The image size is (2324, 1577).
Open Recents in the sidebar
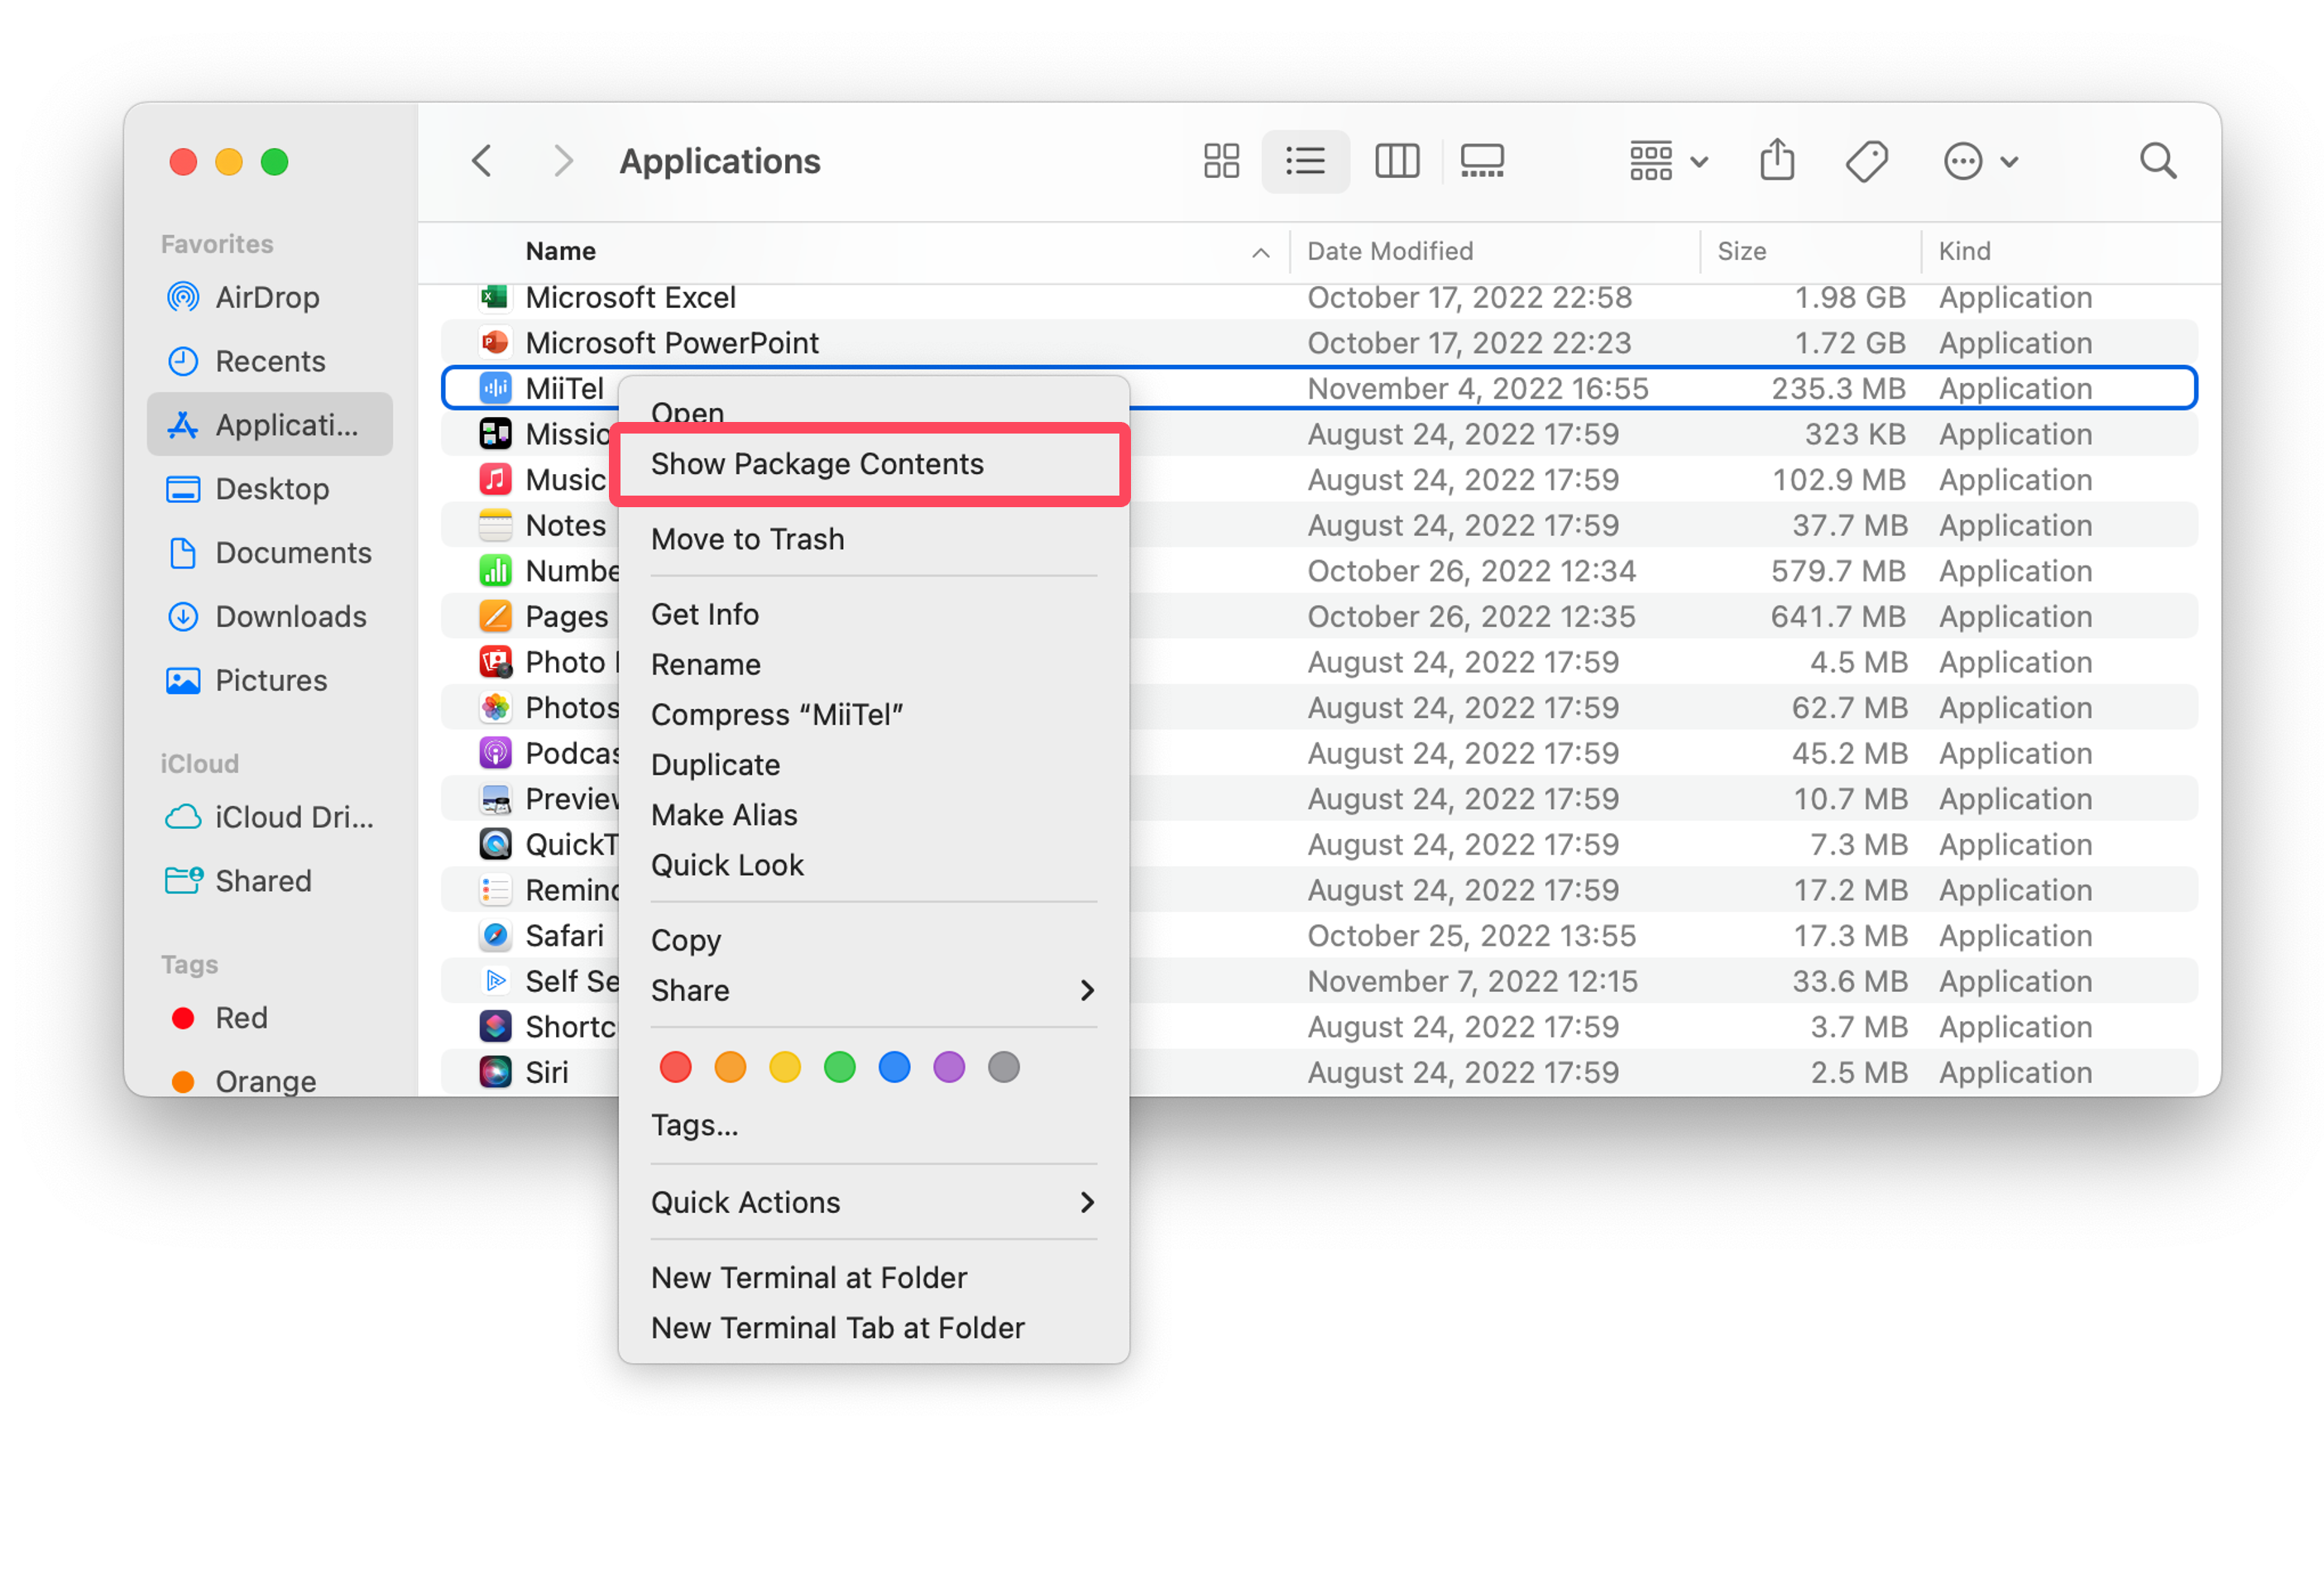270,361
